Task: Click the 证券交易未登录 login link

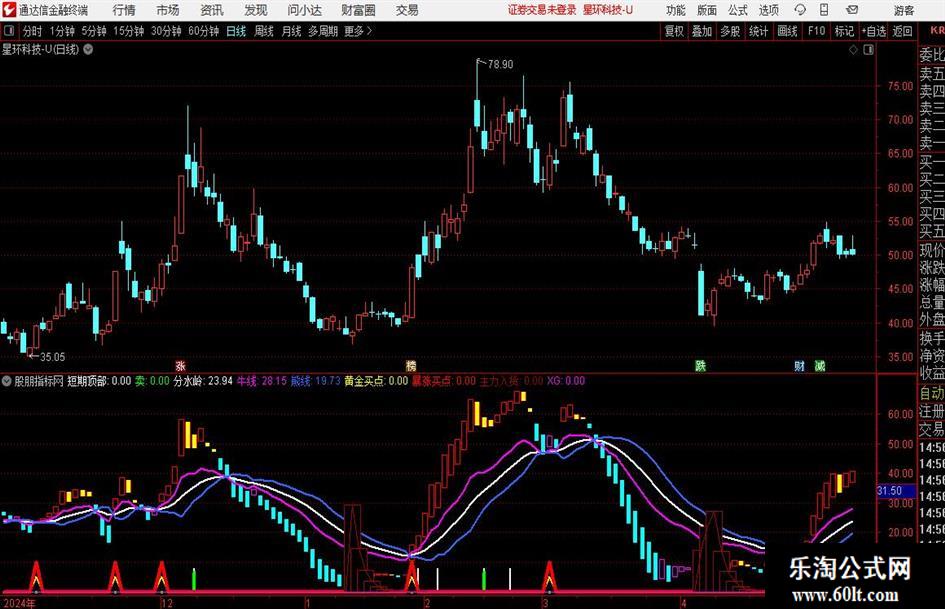Action: click(x=542, y=10)
